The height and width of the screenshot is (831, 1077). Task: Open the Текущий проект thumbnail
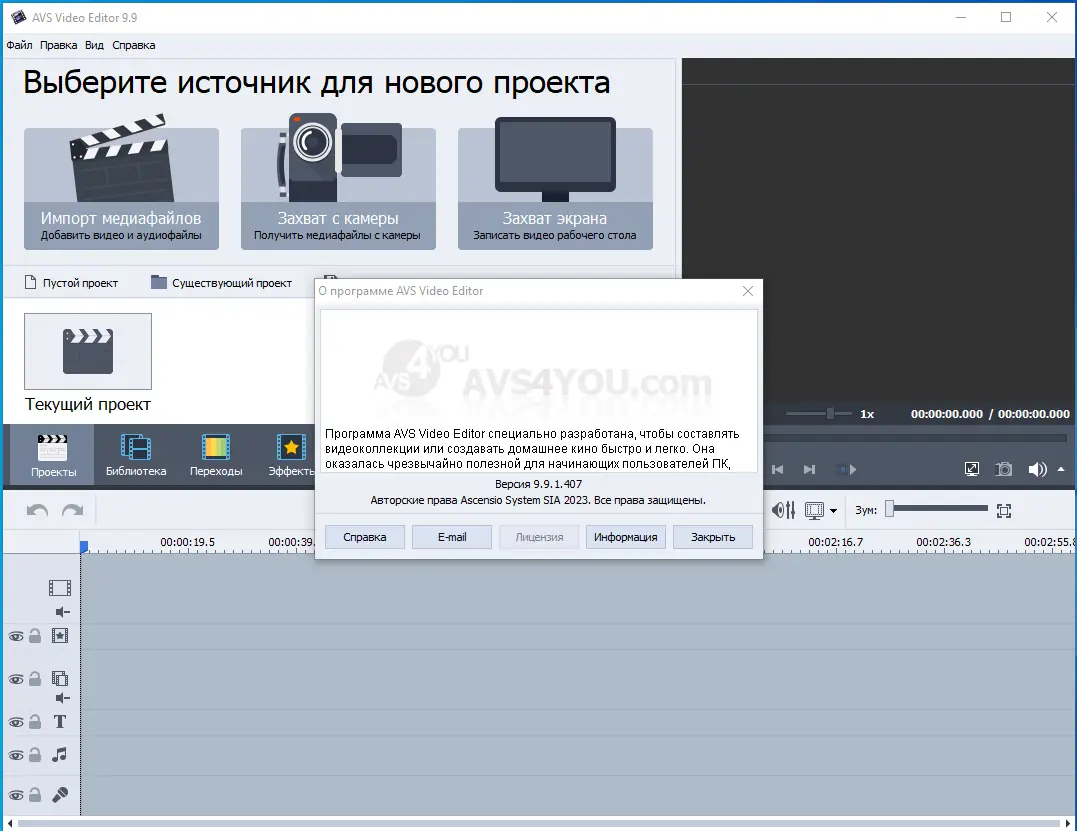87,351
